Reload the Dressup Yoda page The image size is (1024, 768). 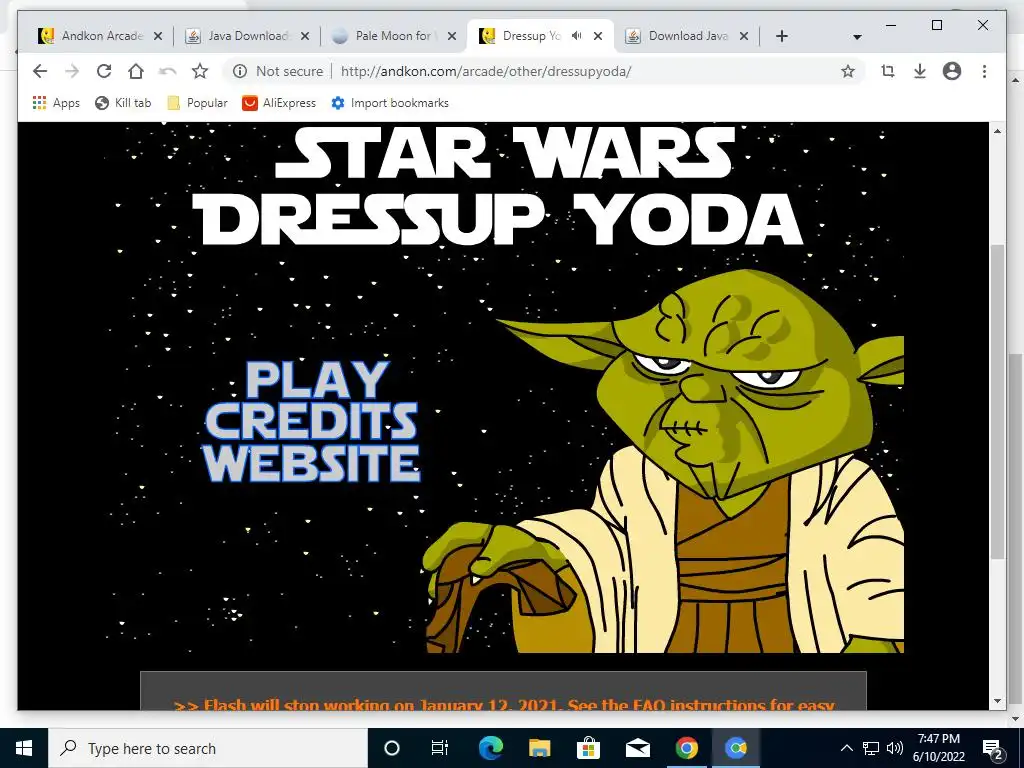click(104, 71)
